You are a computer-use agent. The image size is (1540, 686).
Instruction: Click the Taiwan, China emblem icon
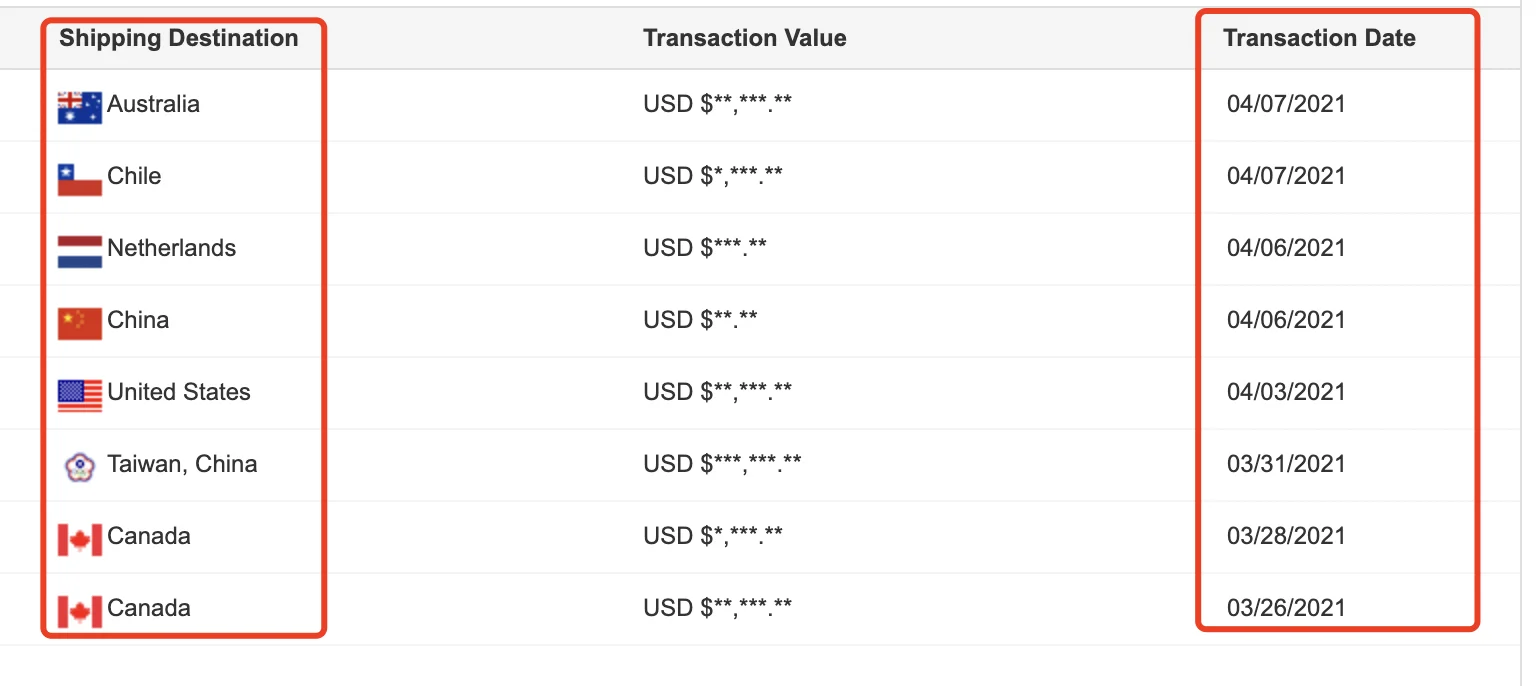click(80, 466)
